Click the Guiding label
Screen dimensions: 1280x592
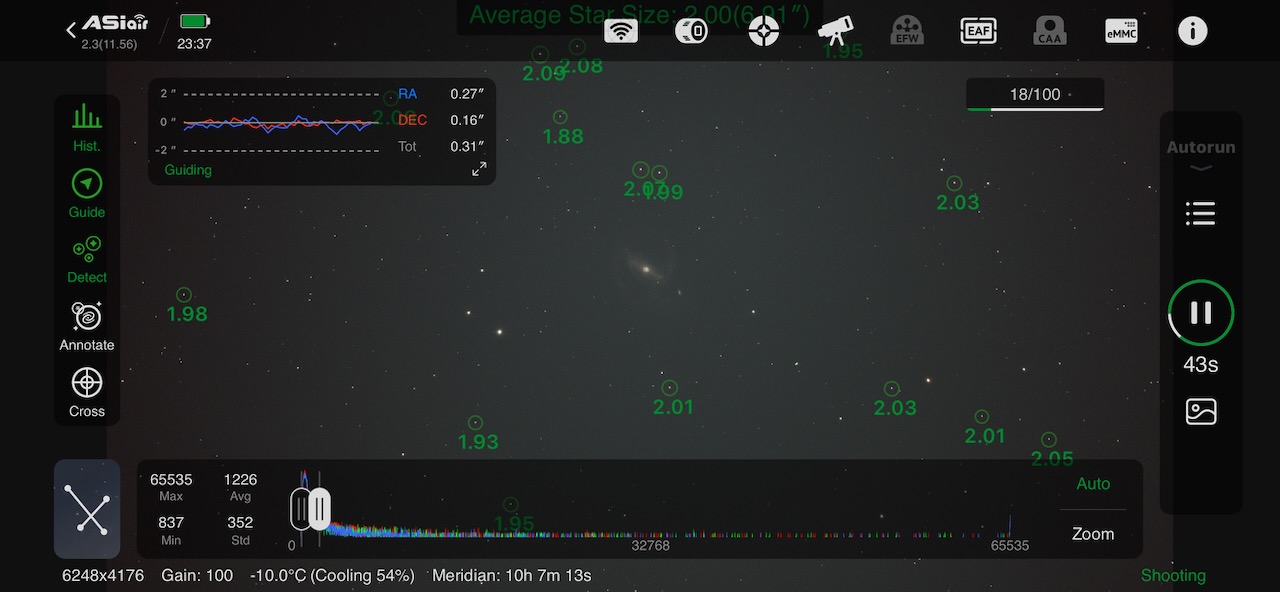188,170
